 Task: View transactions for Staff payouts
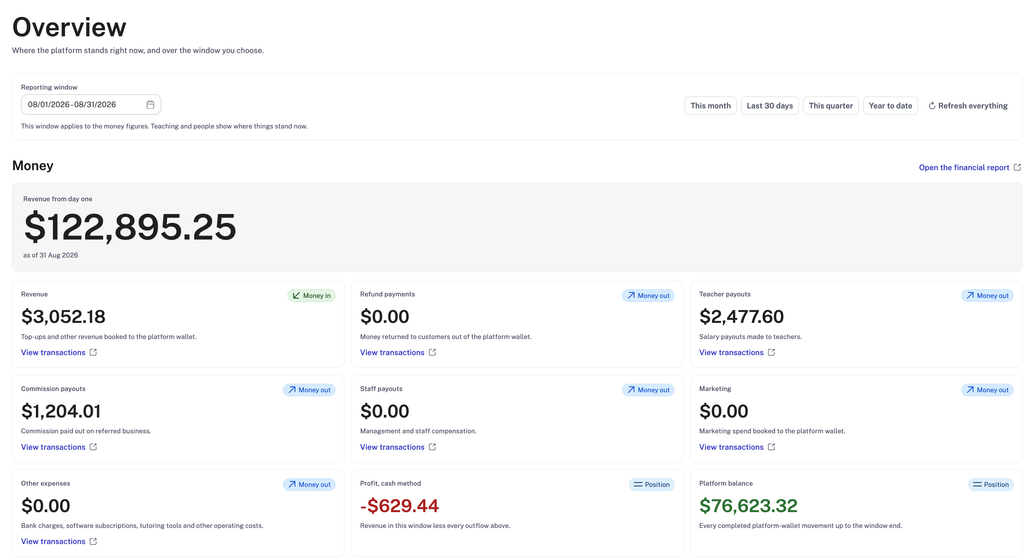pyautogui.click(x=392, y=447)
